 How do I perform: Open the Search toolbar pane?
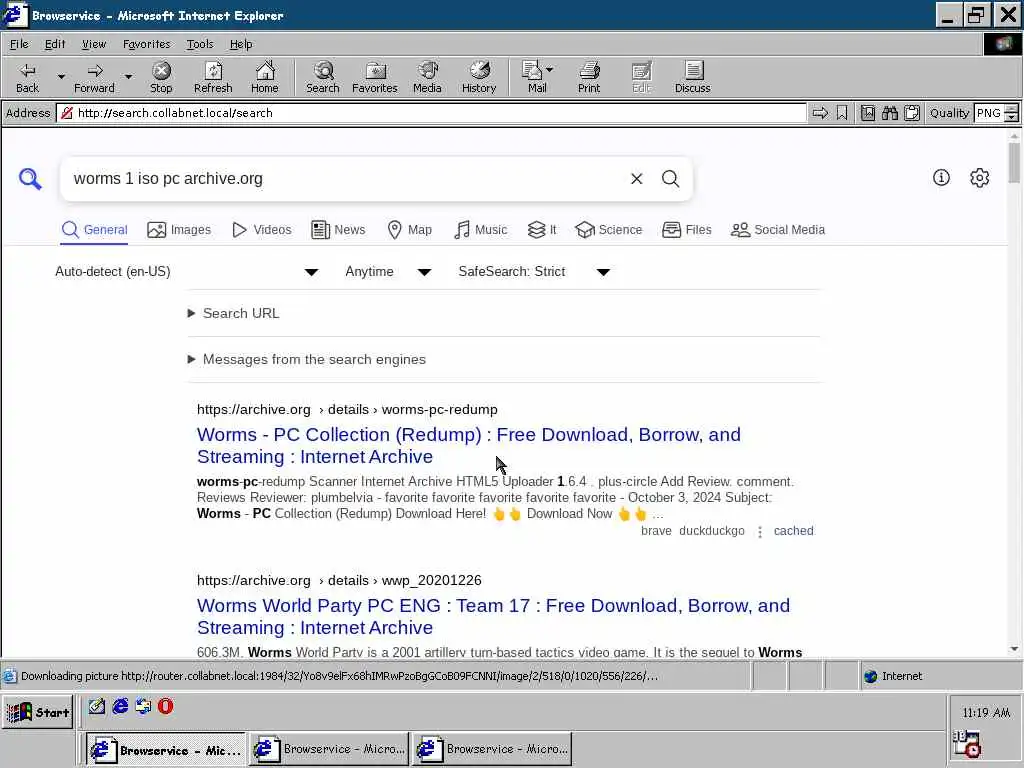pyautogui.click(x=323, y=78)
